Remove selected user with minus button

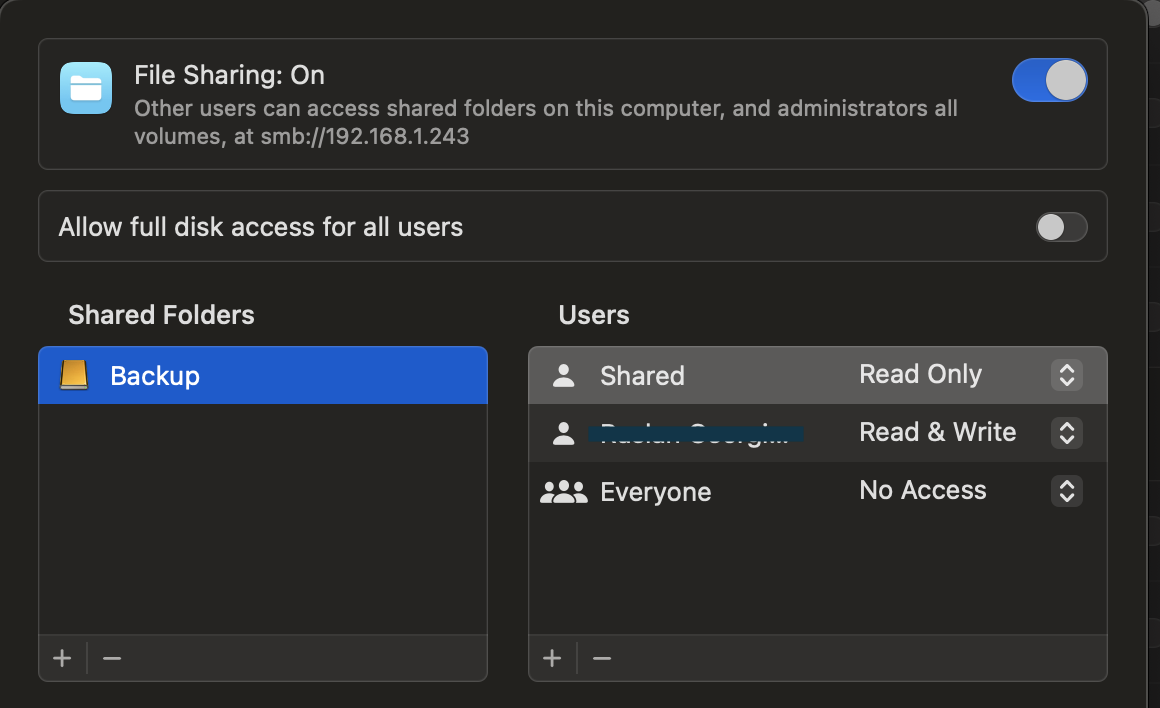click(602, 658)
